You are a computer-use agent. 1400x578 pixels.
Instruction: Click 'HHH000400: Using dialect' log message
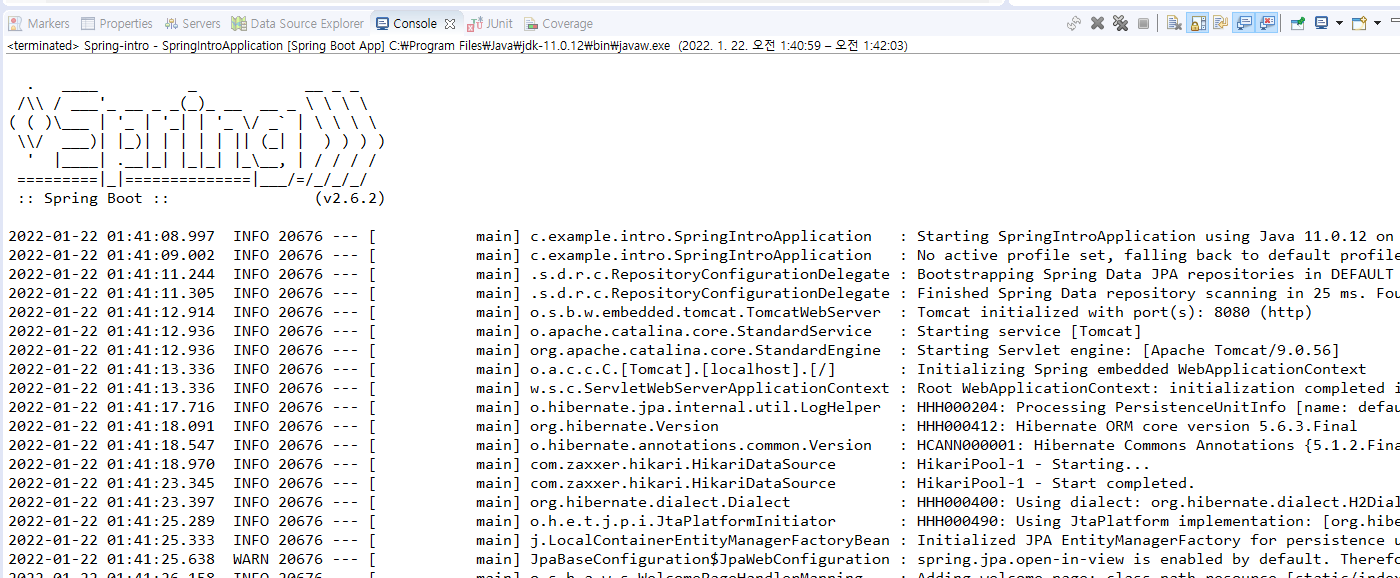pyautogui.click(x=1024, y=502)
